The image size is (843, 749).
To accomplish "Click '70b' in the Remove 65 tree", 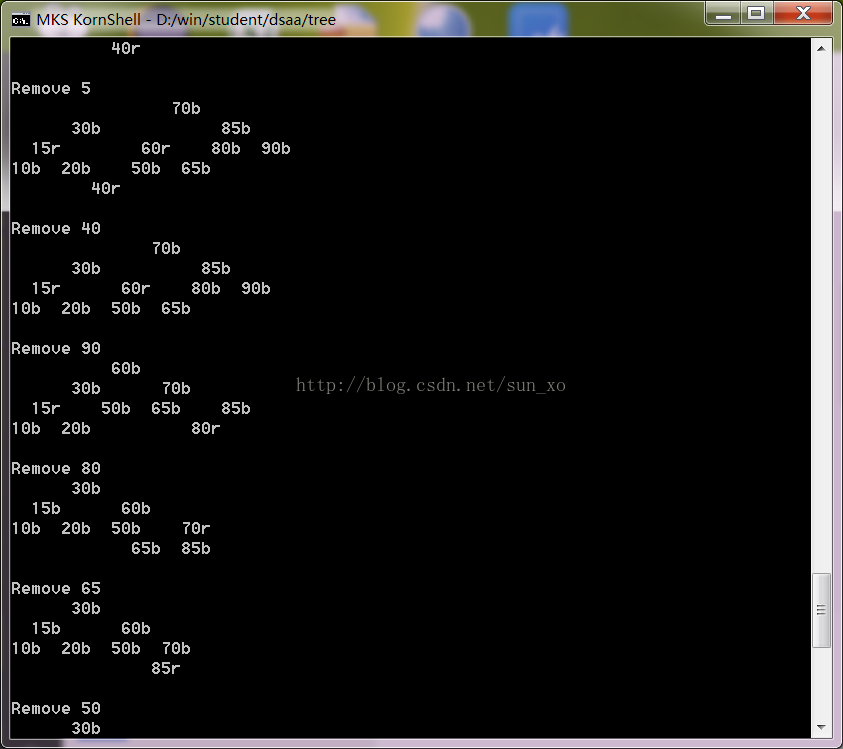I will pos(176,648).
